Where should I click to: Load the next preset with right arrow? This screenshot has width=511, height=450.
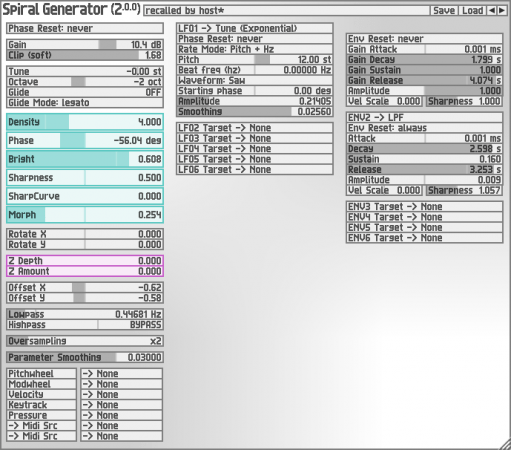pyautogui.click(x=502, y=10)
